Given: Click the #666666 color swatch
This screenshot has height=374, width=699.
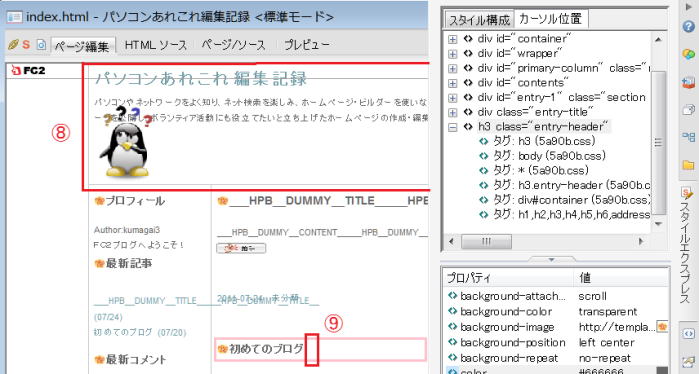Looking at the screenshot, I should click(662, 371).
